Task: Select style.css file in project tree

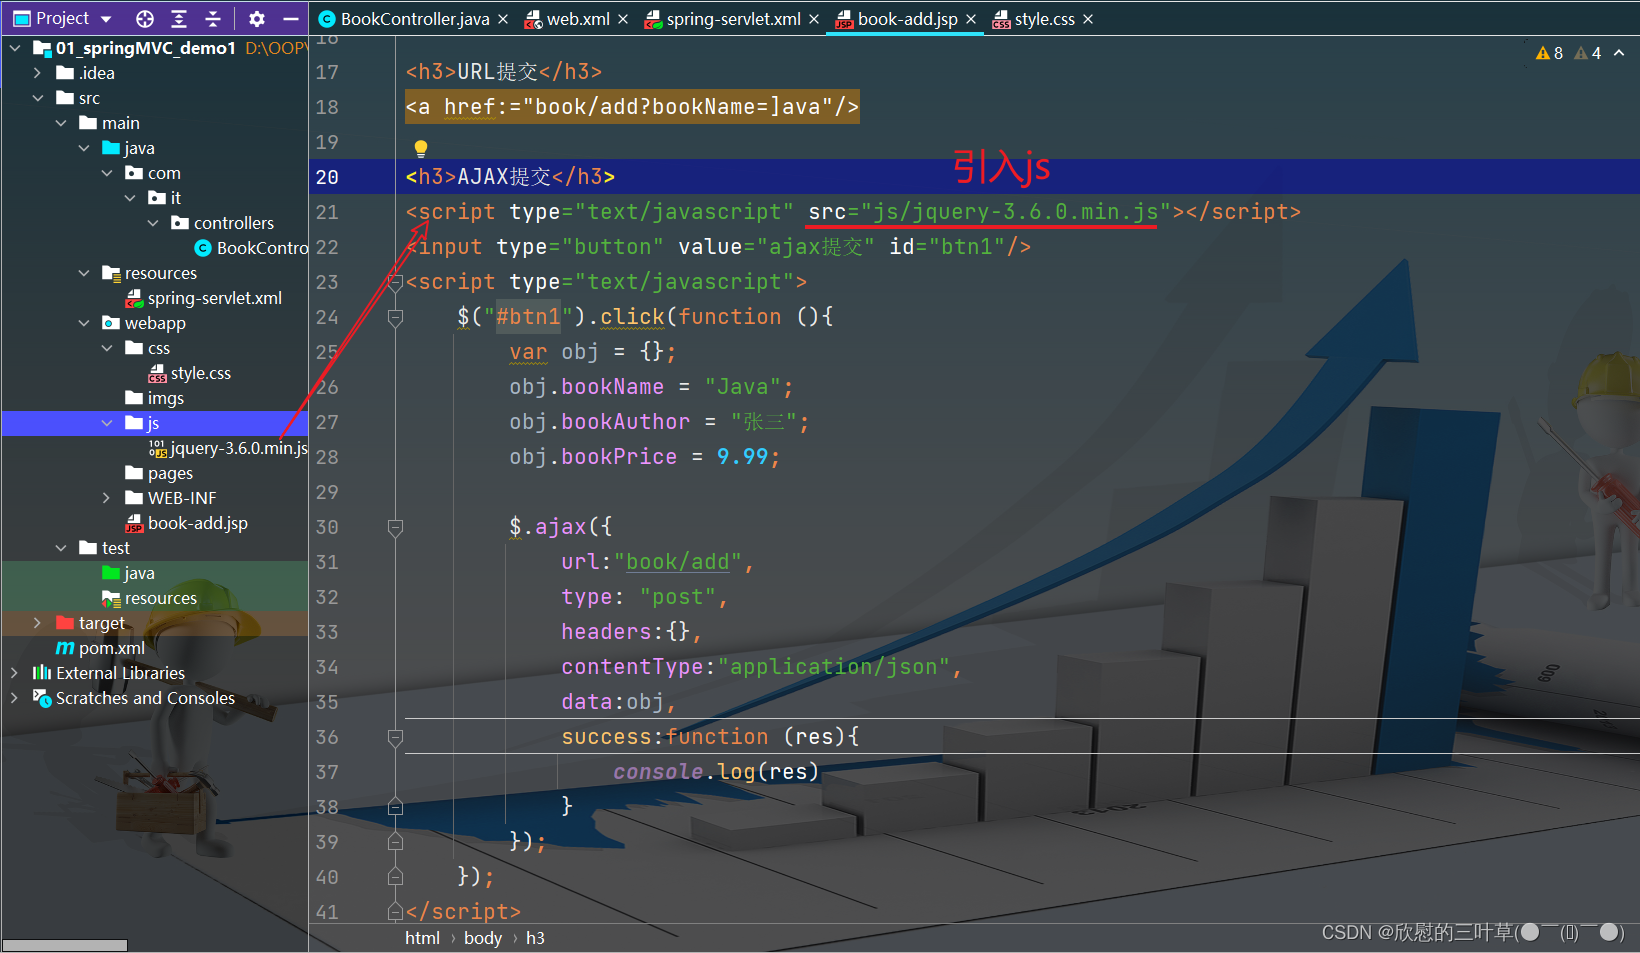Action: 190,373
